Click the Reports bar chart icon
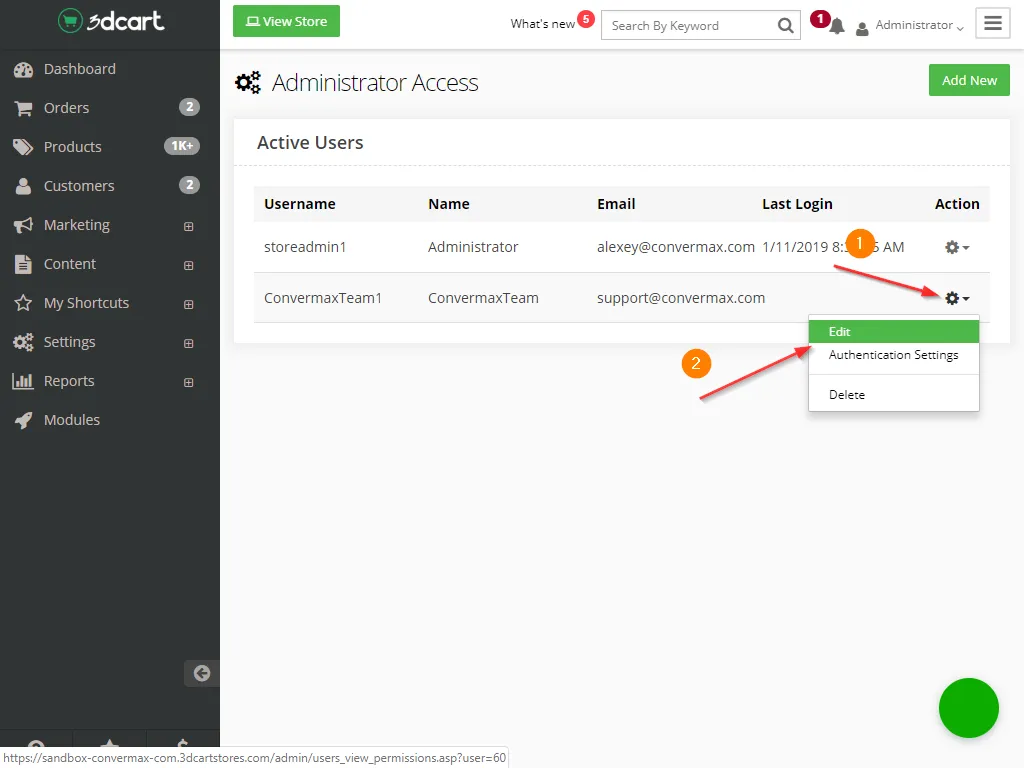Screen dimensions: 1024x768 click(23, 381)
